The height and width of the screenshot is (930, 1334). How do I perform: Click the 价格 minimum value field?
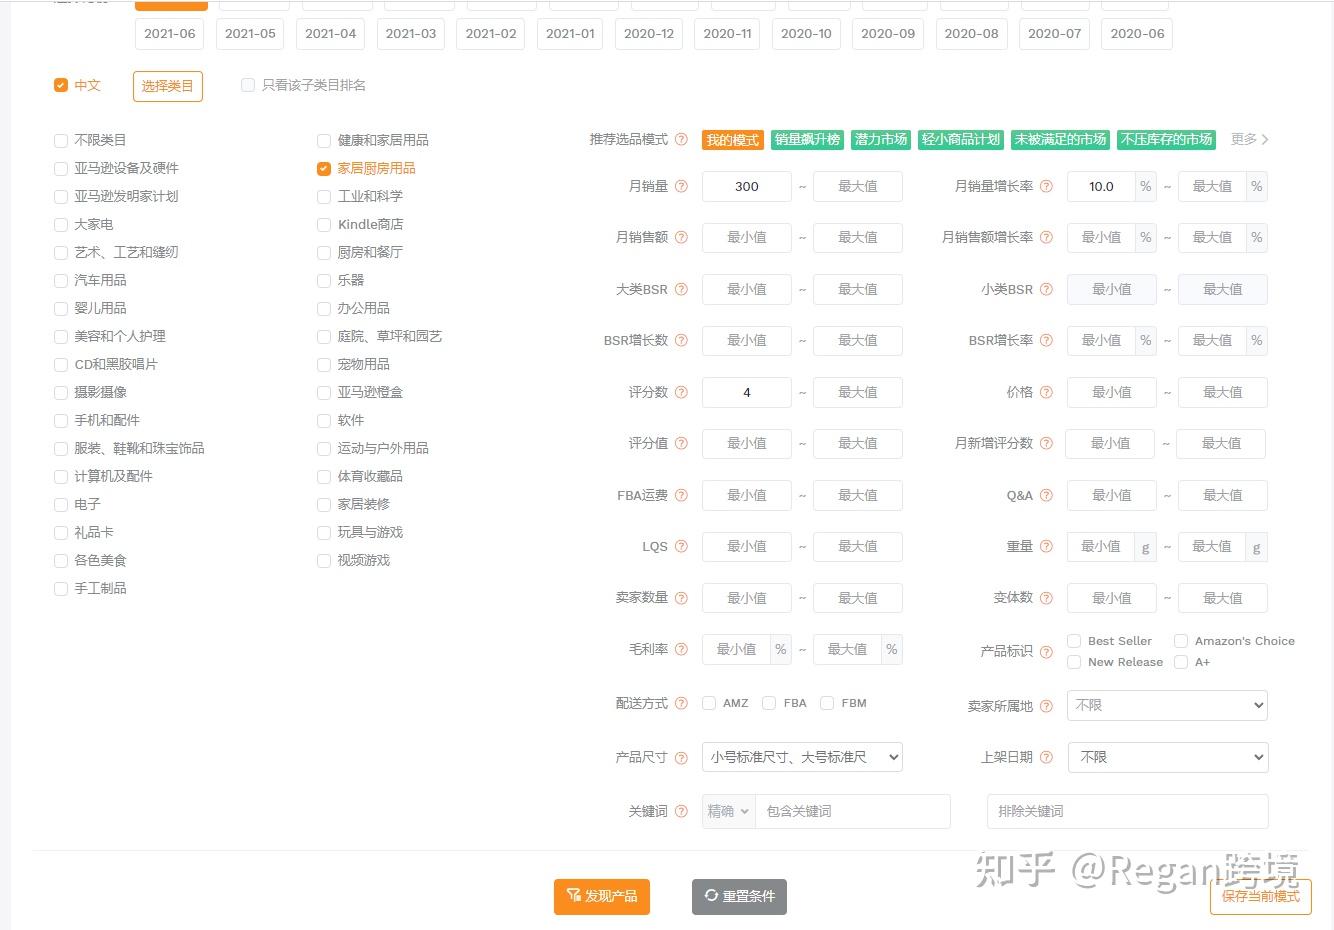point(1112,392)
